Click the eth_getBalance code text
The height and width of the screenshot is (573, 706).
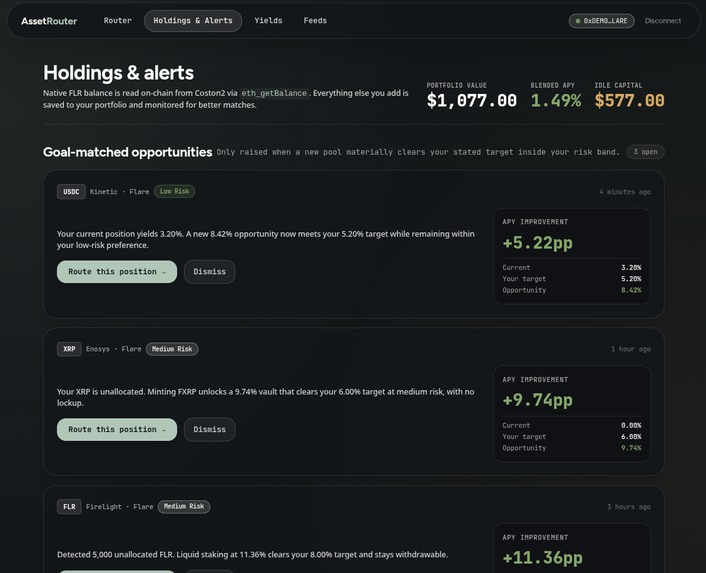pyautogui.click(x=274, y=93)
